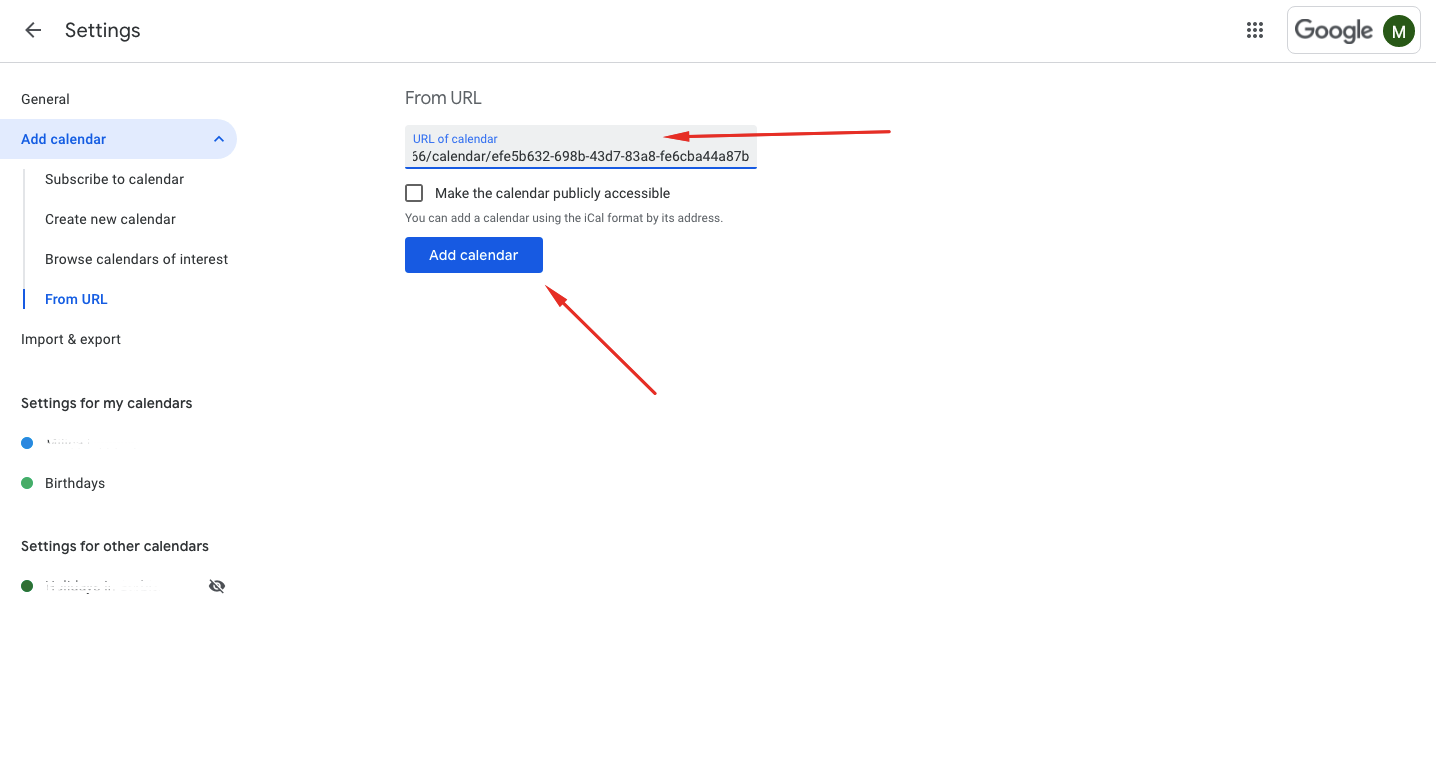Go back using the back arrow
The image size is (1436, 761).
(x=32, y=30)
